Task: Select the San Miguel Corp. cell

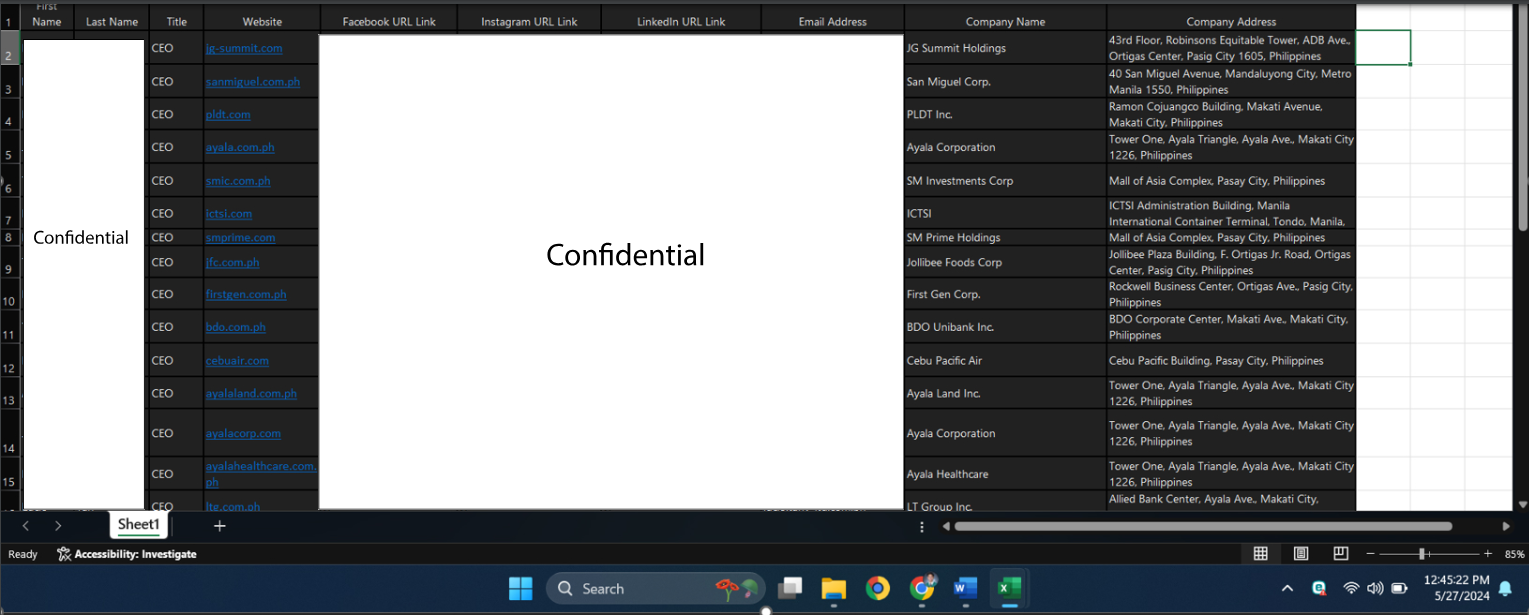Action: tap(1005, 81)
